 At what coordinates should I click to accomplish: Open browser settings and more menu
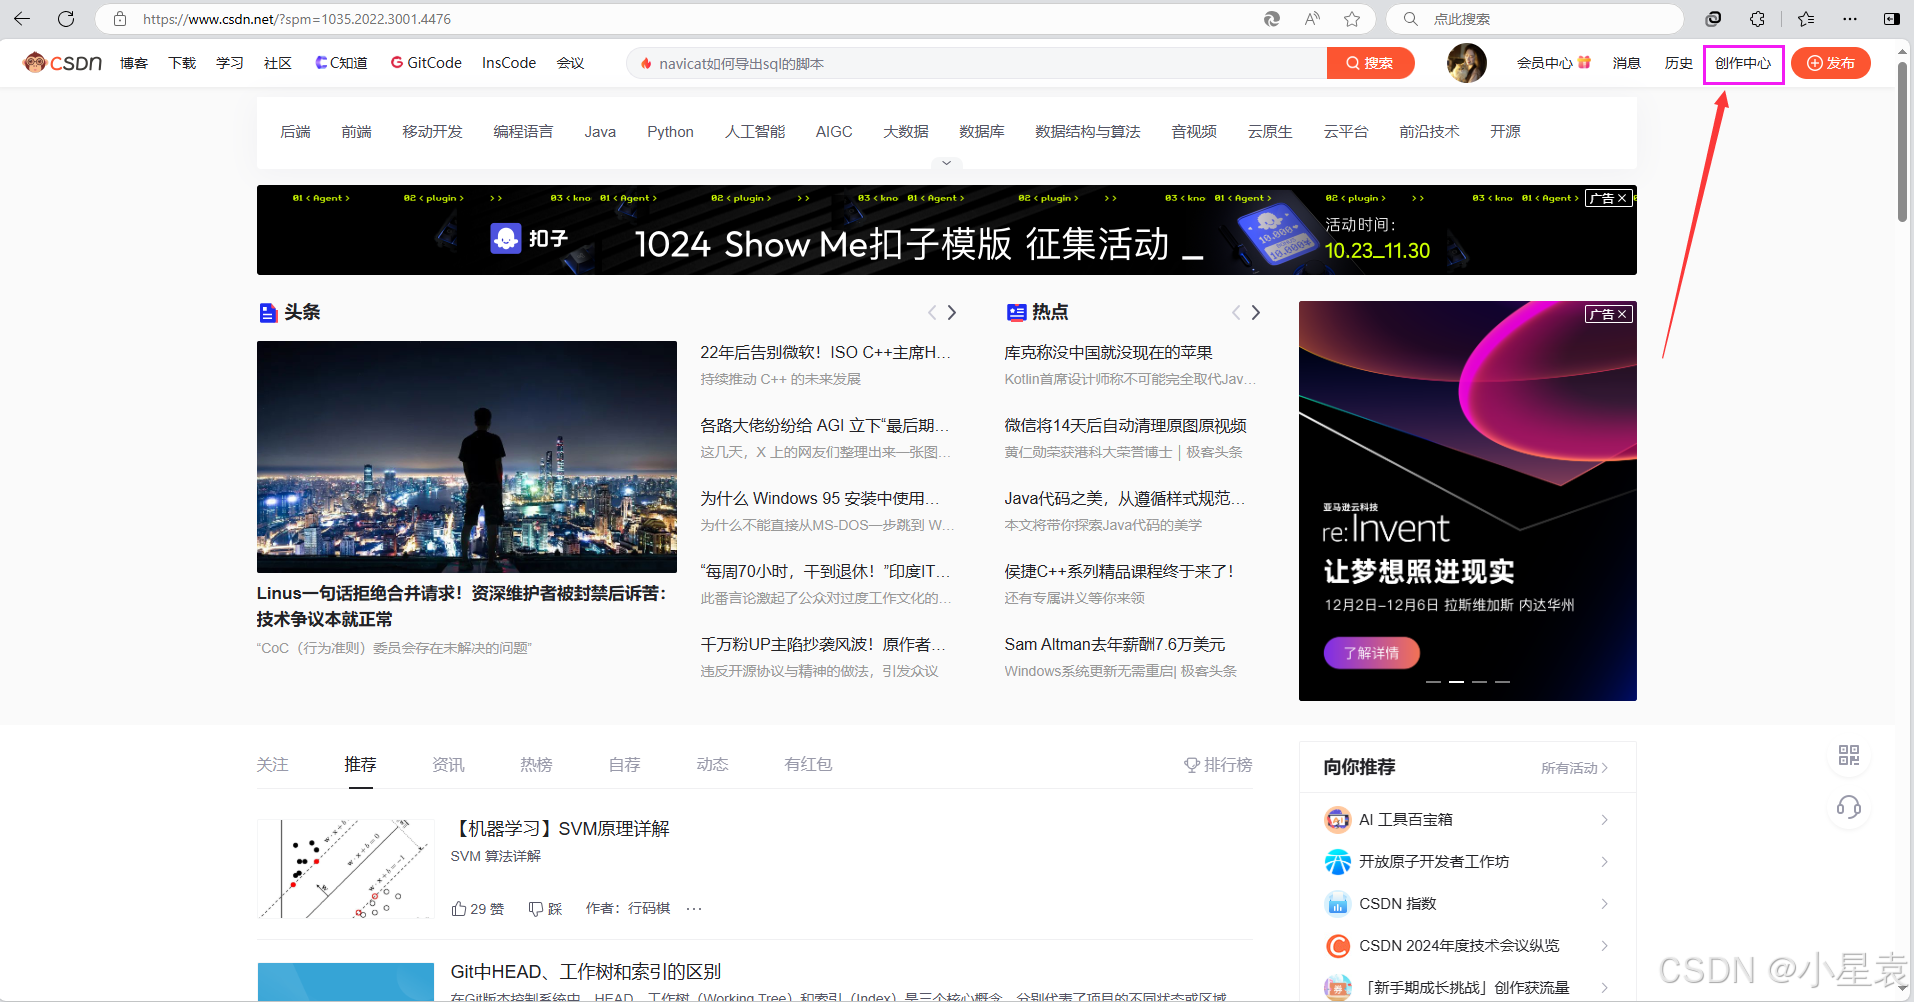click(1850, 19)
